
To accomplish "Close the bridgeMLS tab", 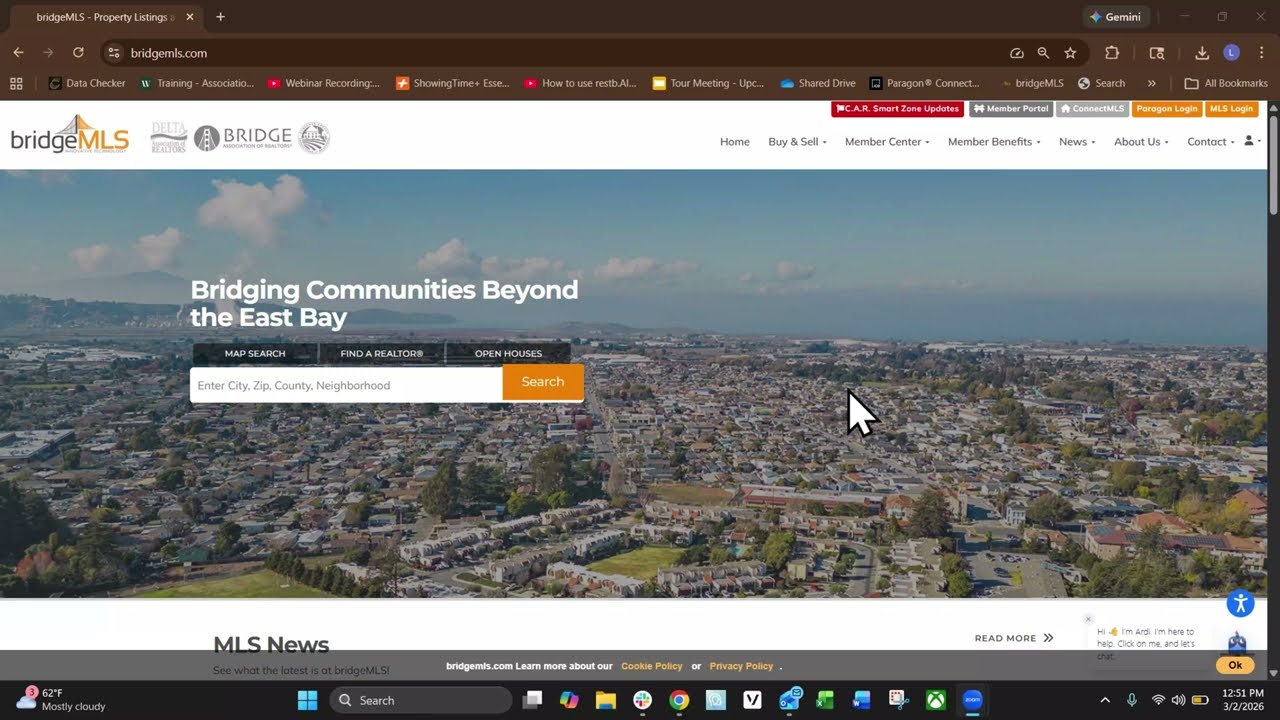I will 190,17.
